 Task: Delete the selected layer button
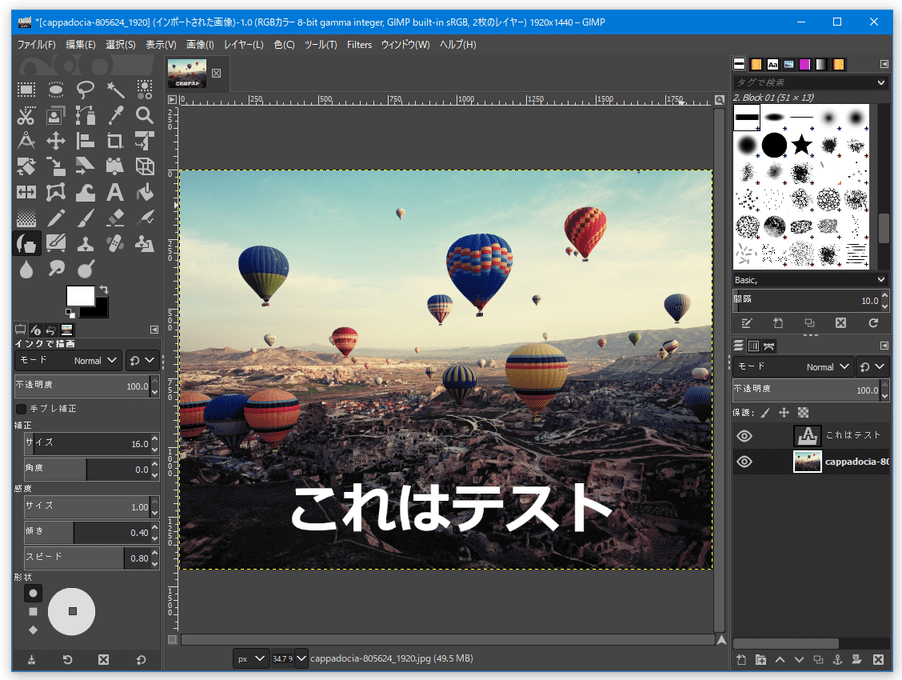(x=878, y=660)
